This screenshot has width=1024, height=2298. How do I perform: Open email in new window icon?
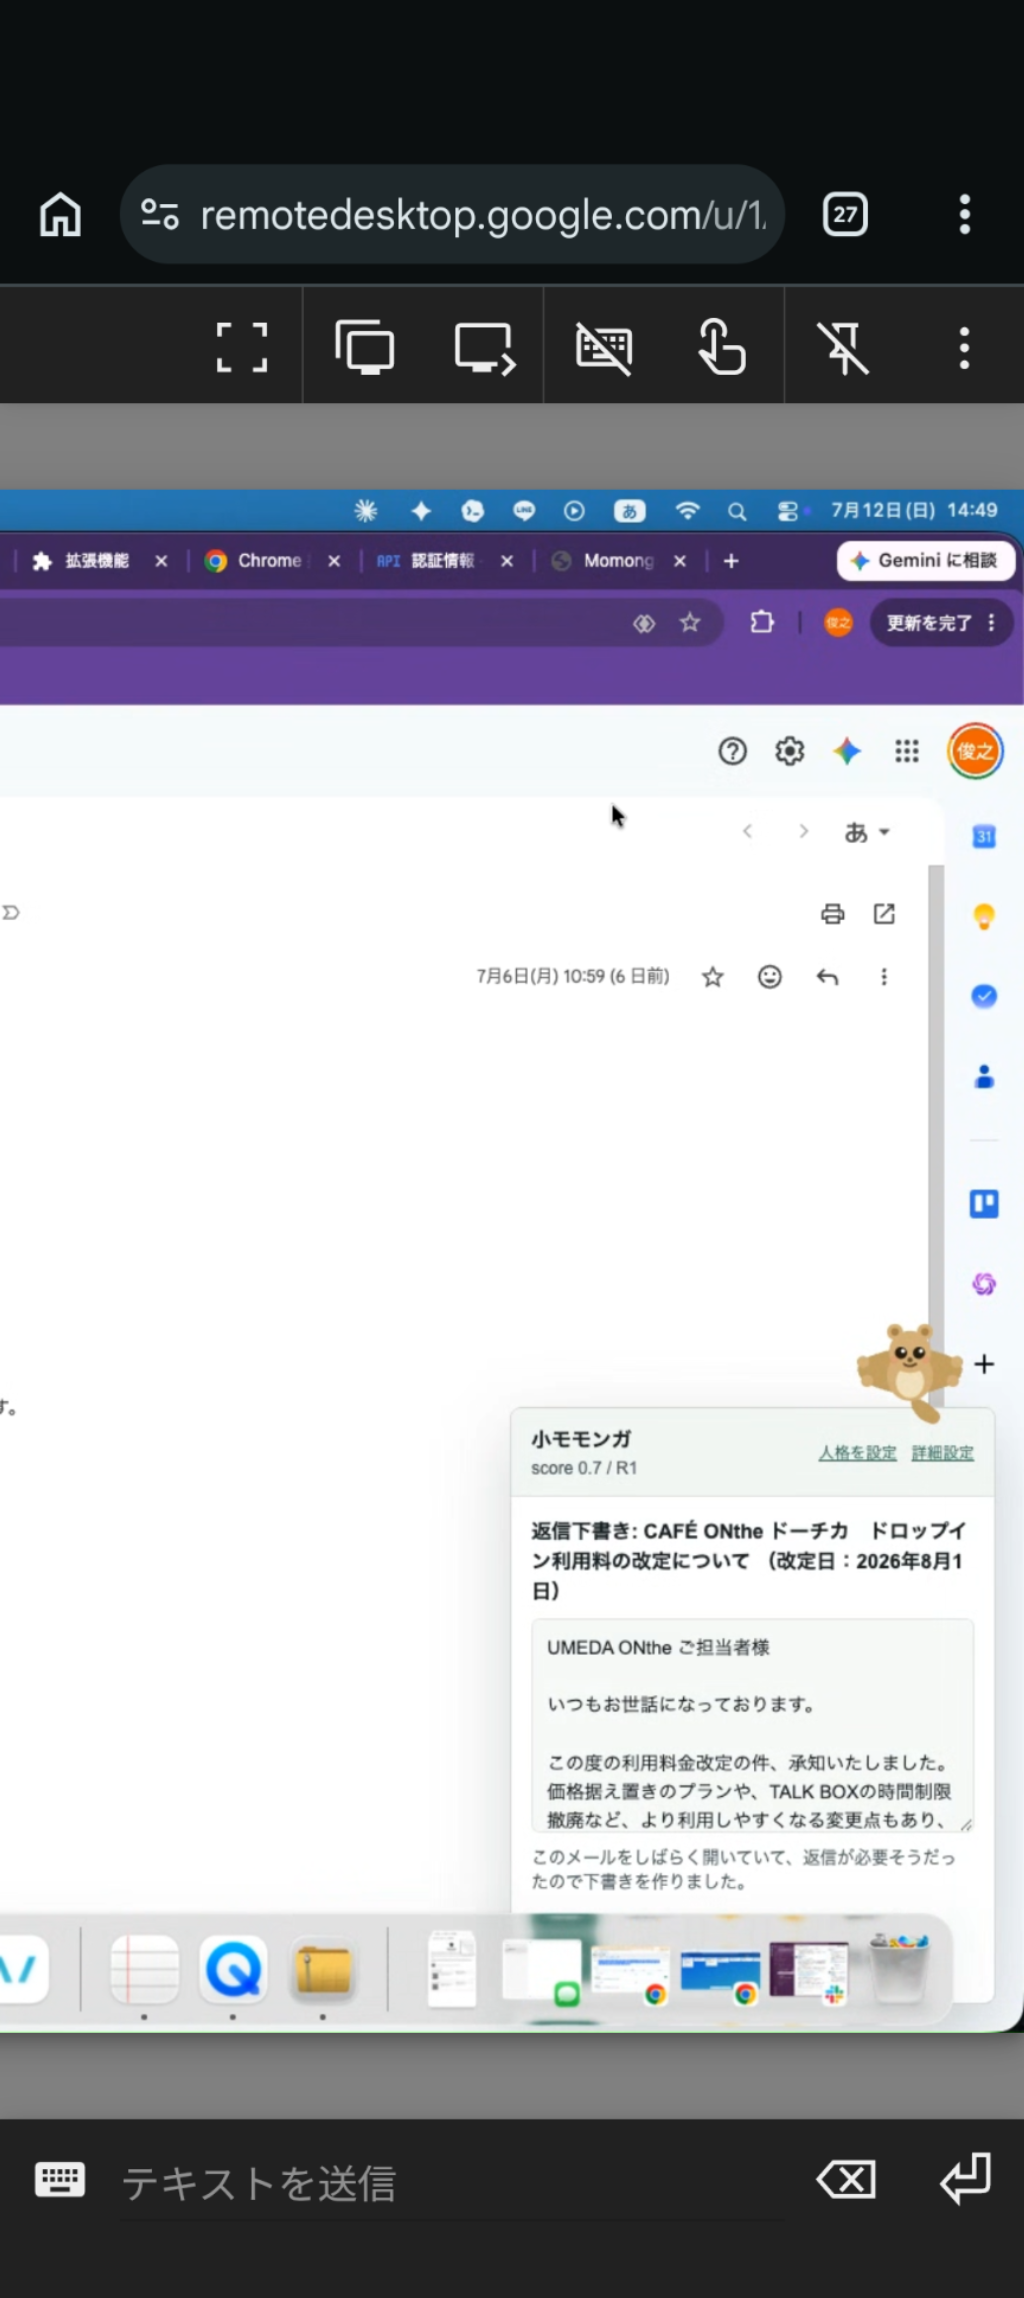(x=884, y=913)
